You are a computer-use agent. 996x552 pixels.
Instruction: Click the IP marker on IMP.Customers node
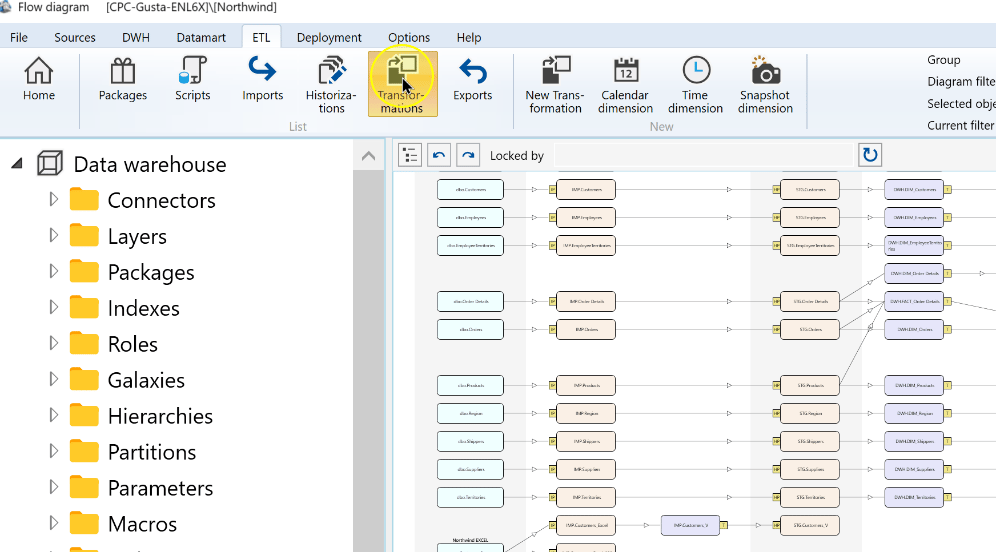[x=553, y=189]
